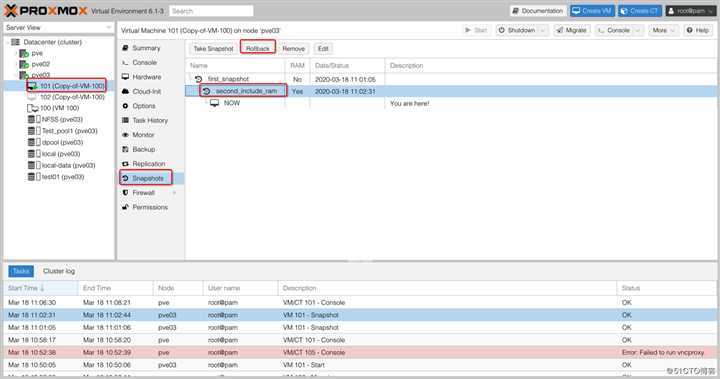Viewport: 720px width, 379px height.
Task: Click the 100 (VM 100) template icon
Action: pyautogui.click(x=33, y=108)
